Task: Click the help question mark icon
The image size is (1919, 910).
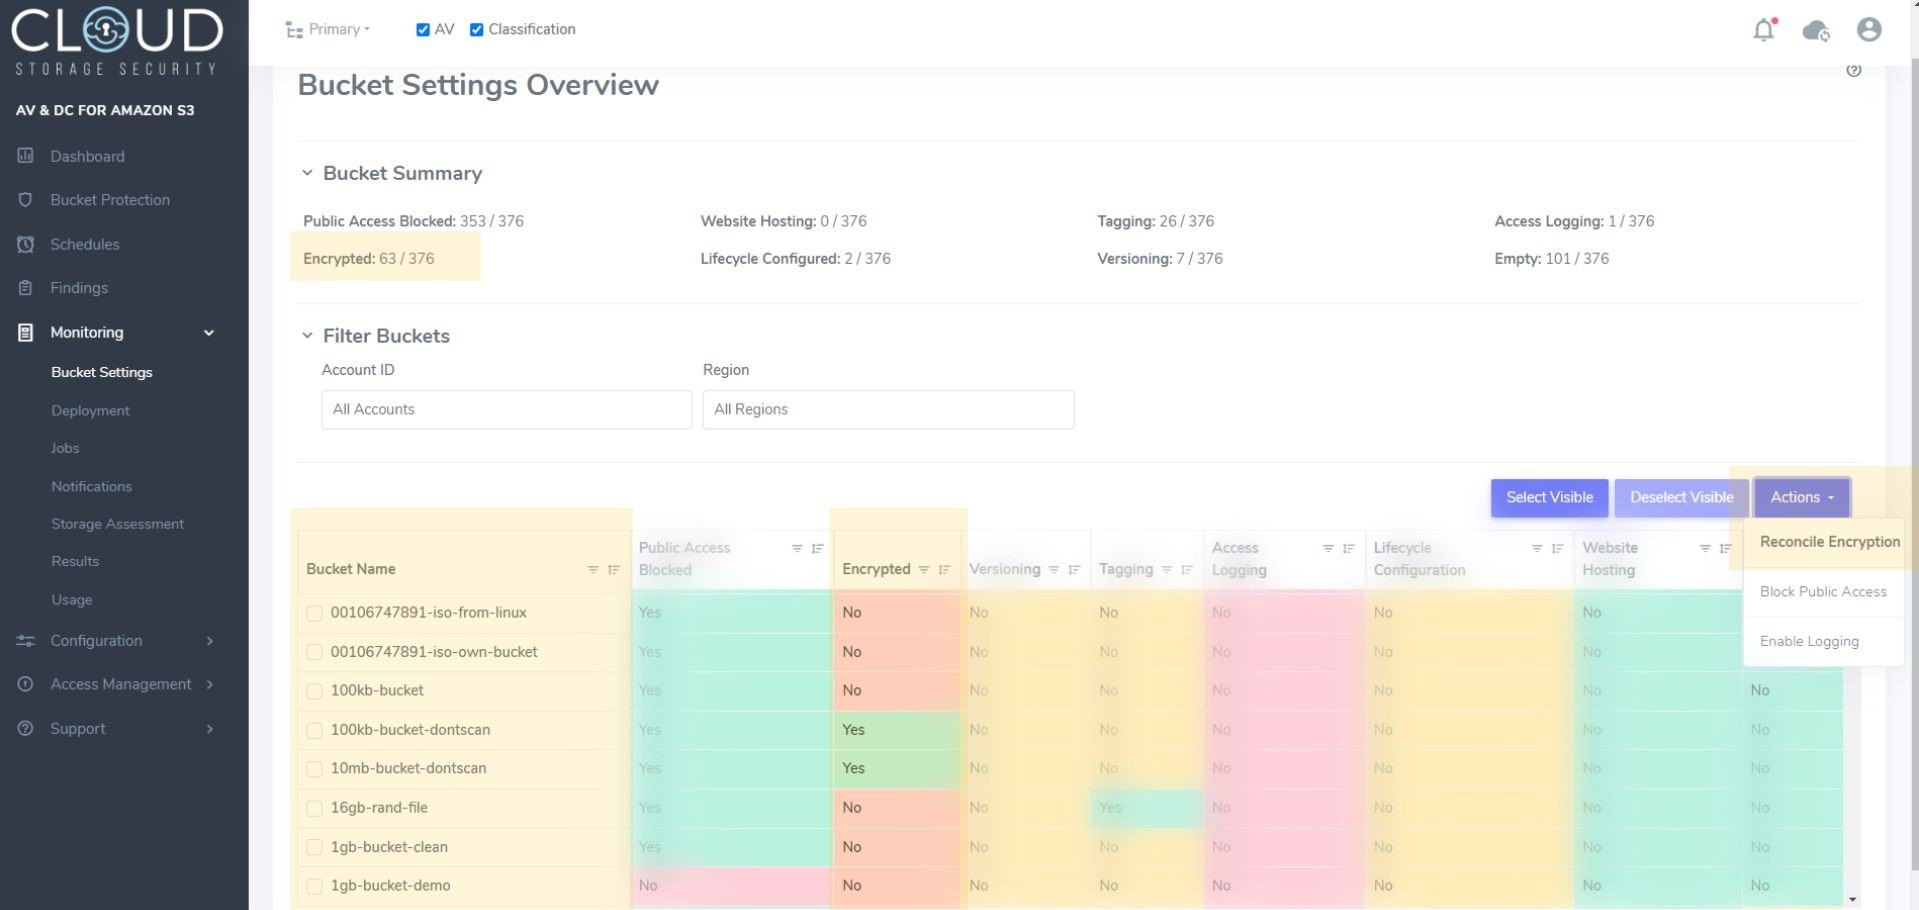Action: (x=1853, y=71)
